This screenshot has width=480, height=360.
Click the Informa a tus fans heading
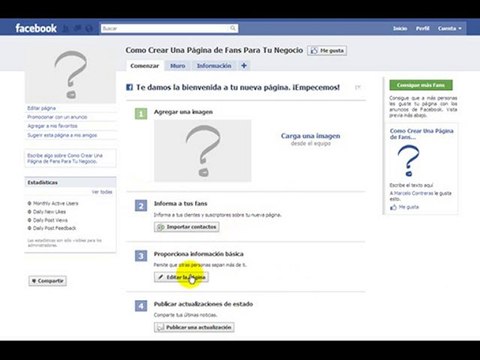(180, 204)
